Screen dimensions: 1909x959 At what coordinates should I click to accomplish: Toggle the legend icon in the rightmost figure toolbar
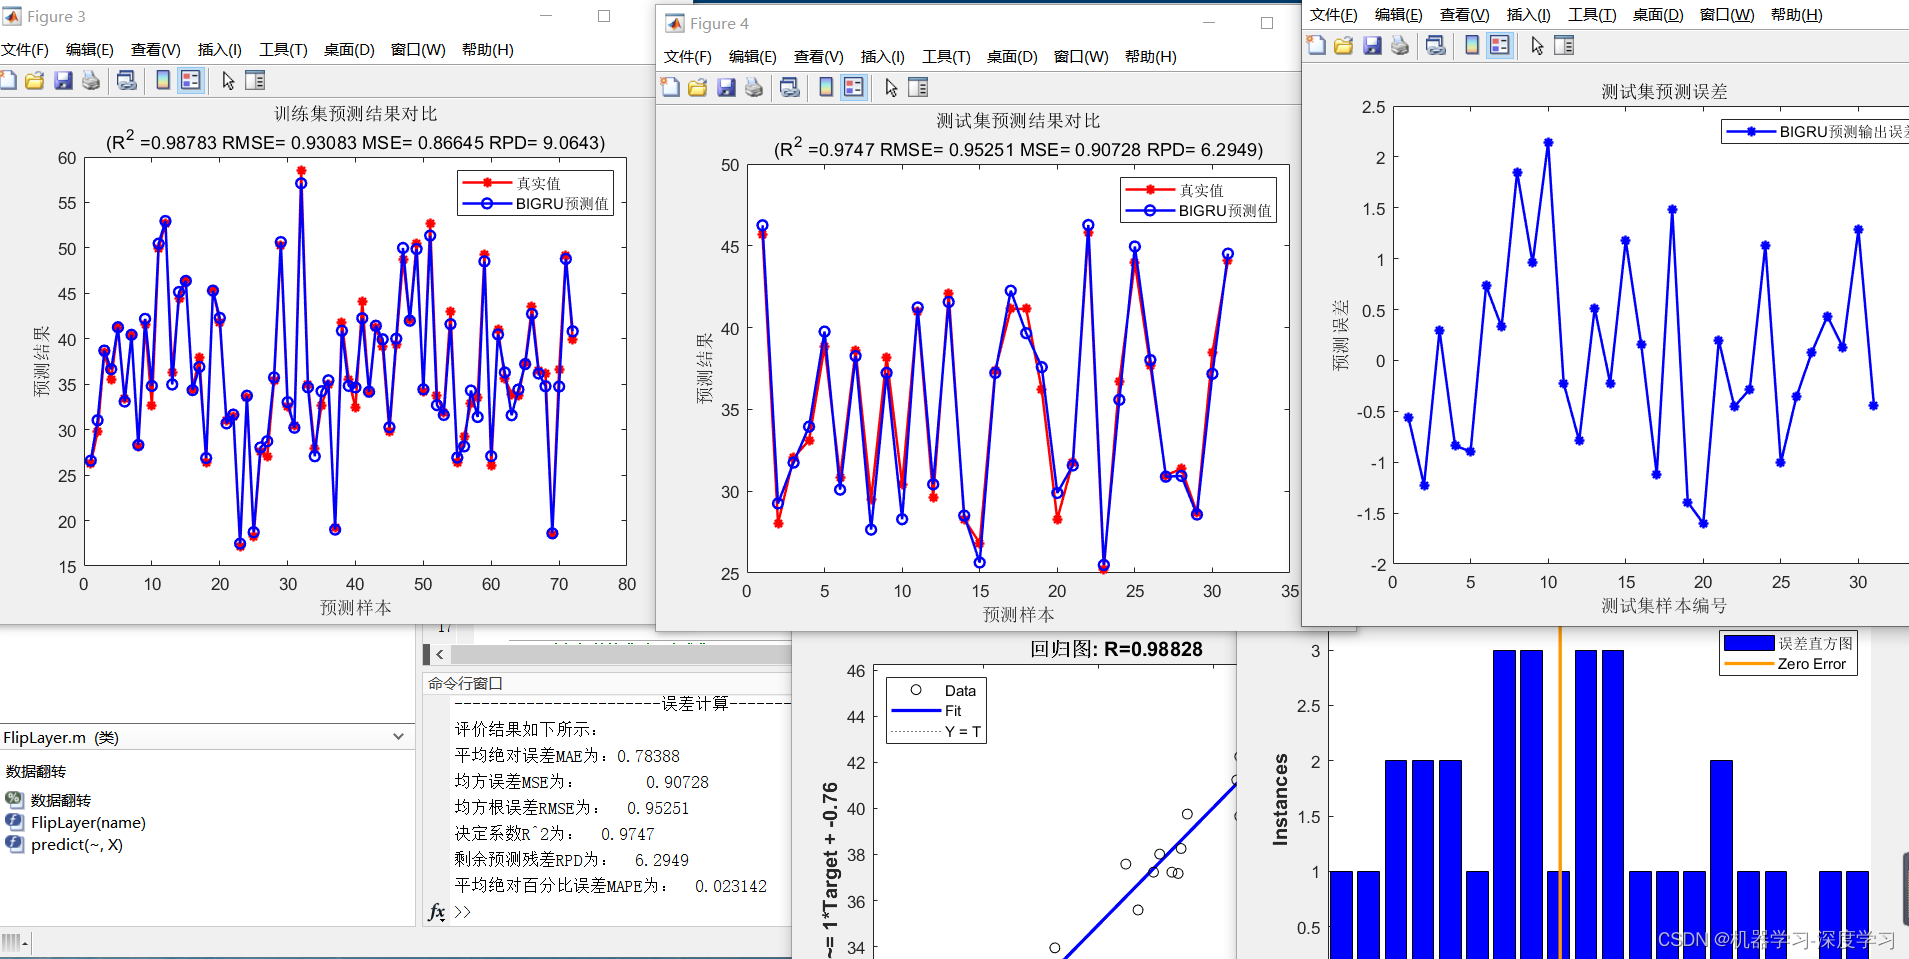pos(1498,45)
